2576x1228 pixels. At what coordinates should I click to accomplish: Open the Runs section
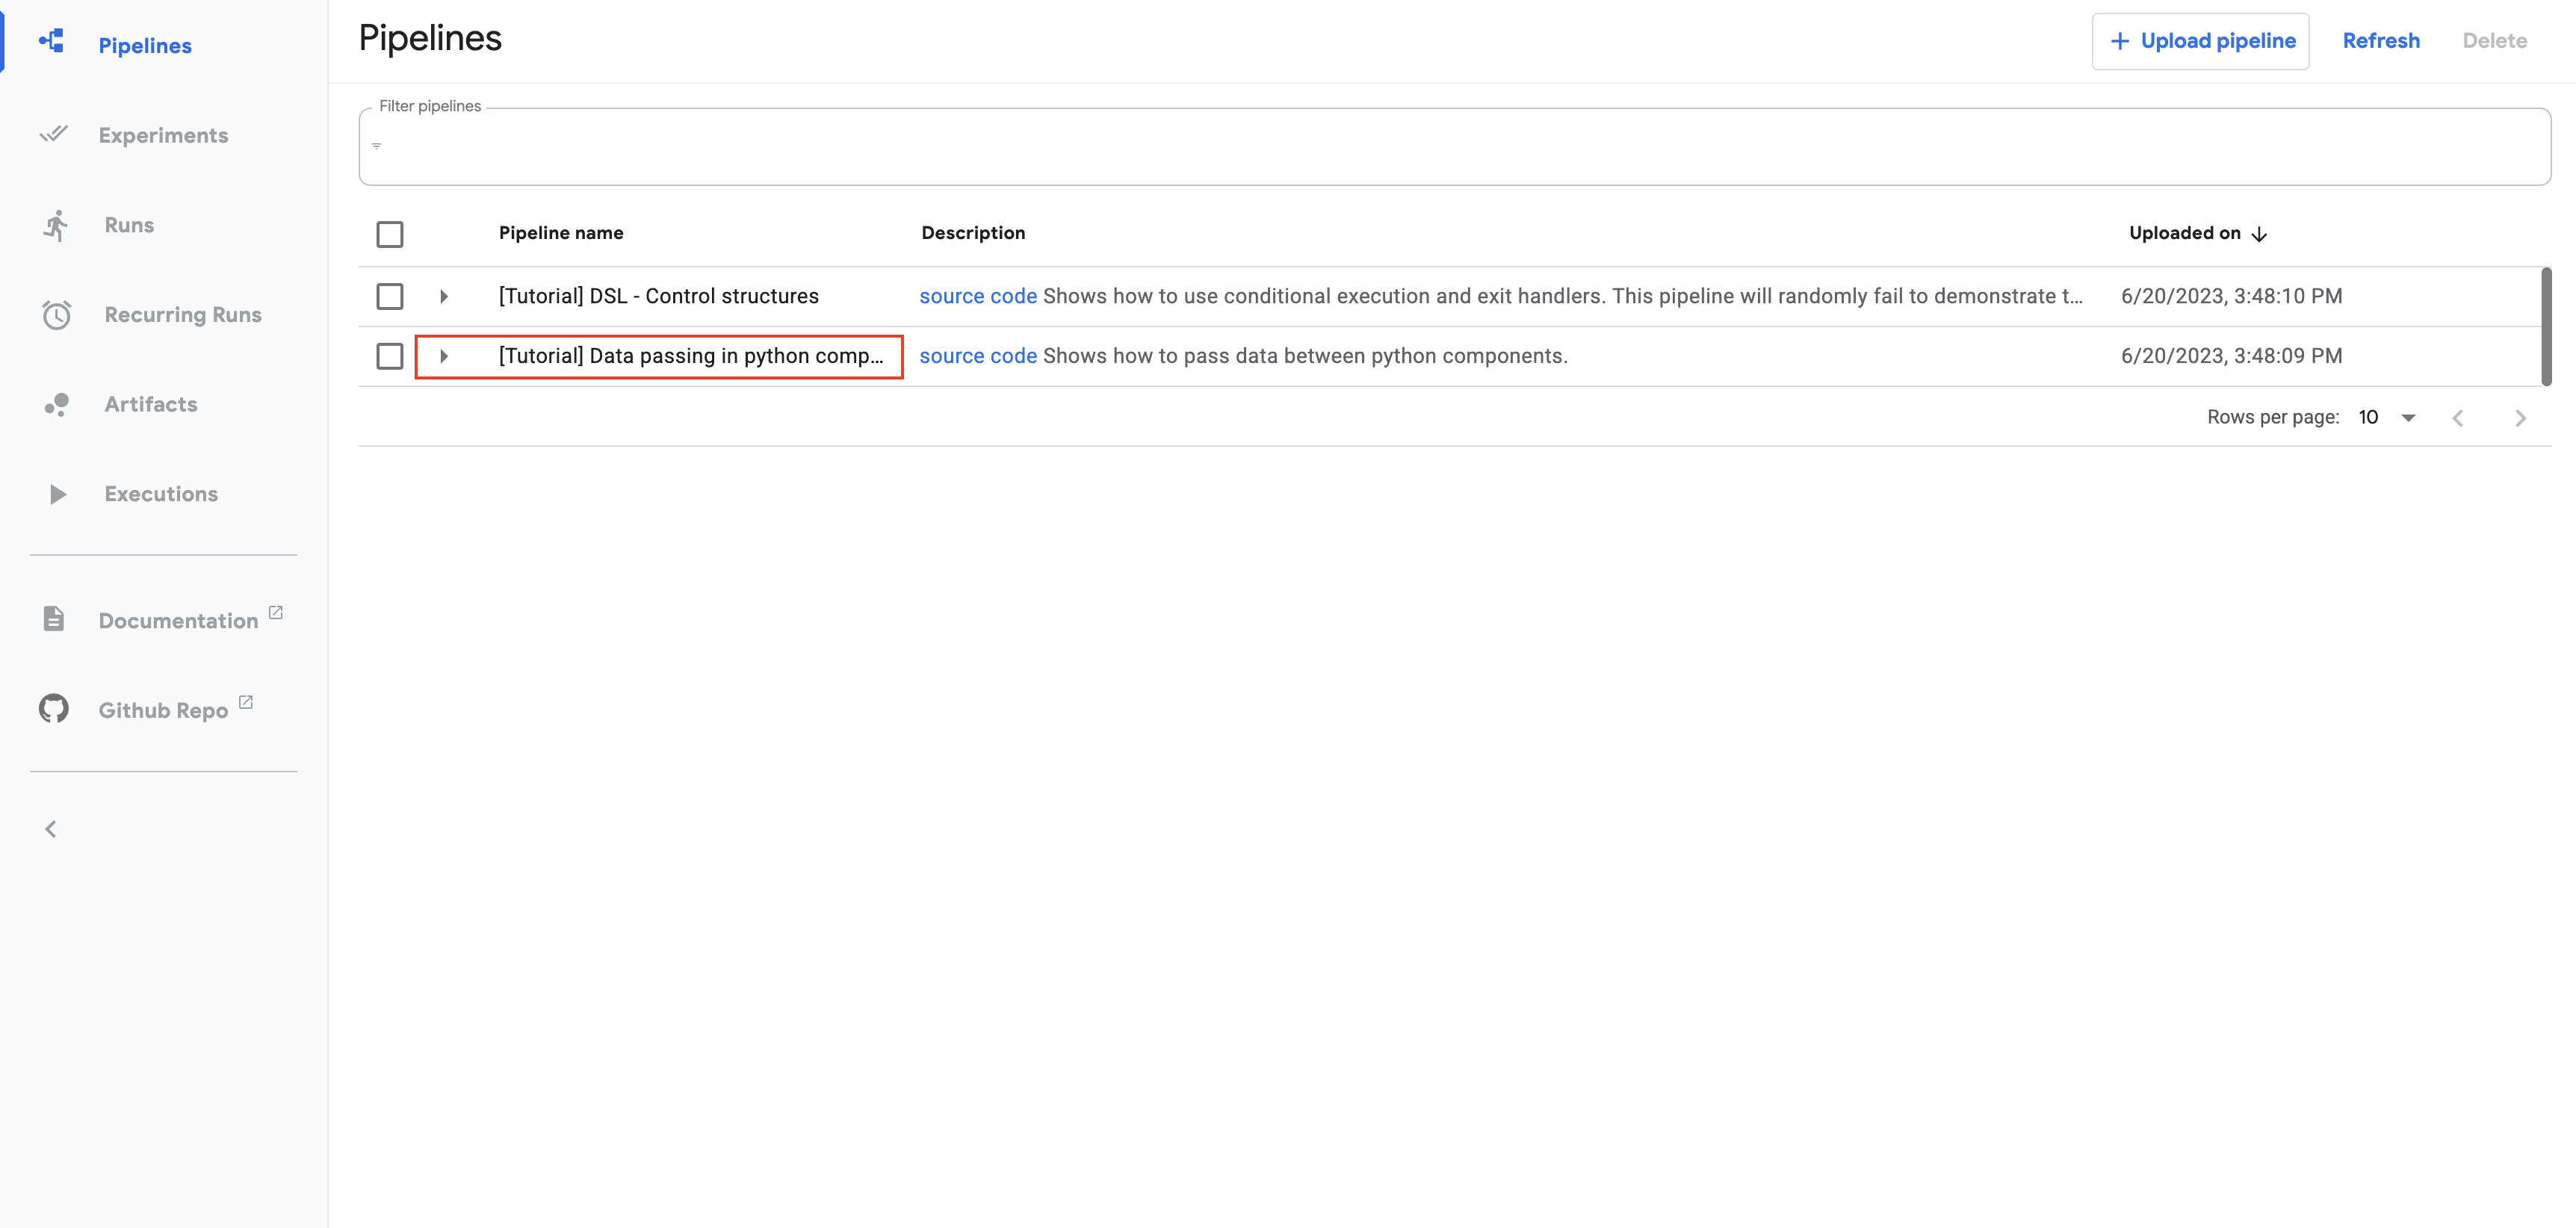pos(129,225)
